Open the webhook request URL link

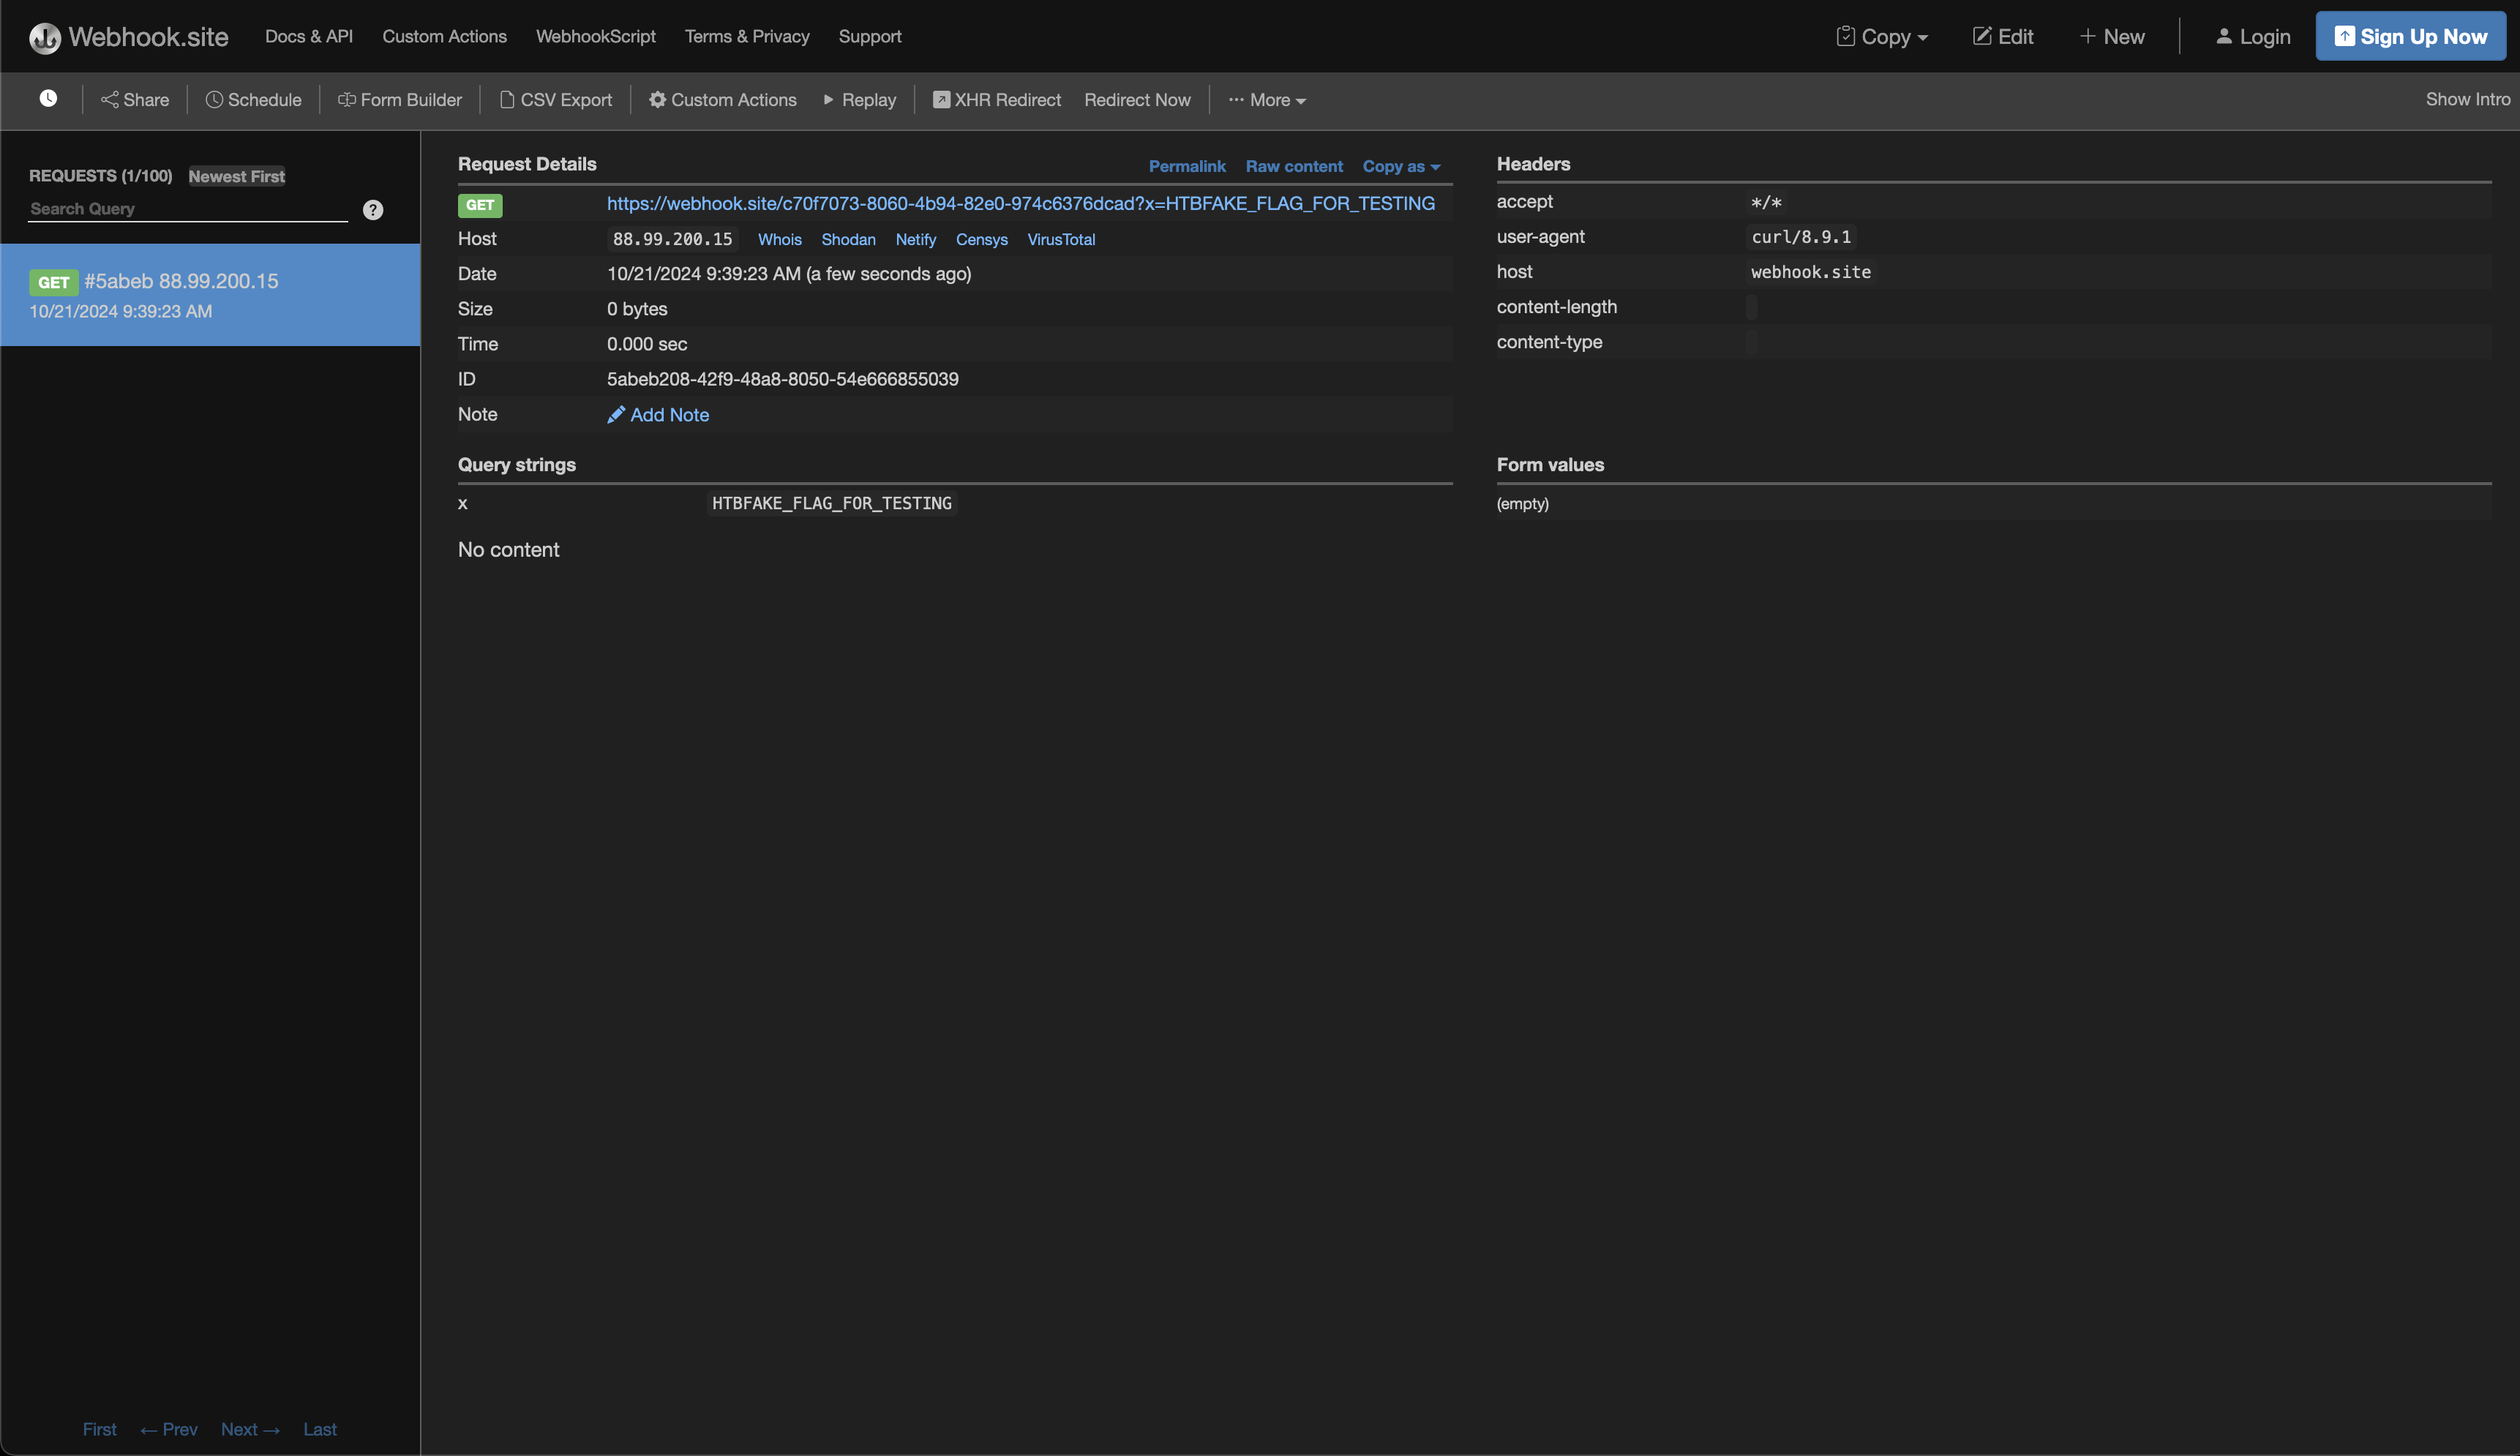pyautogui.click(x=1021, y=203)
